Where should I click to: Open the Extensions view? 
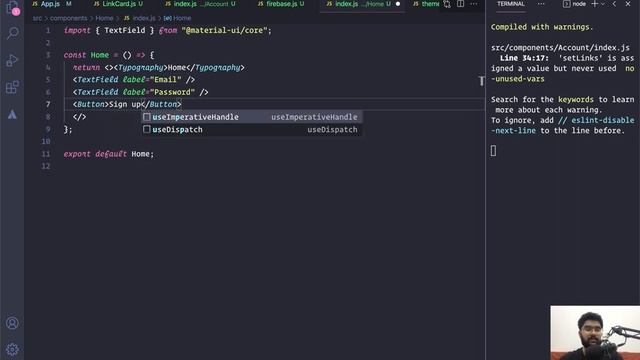click(12, 87)
